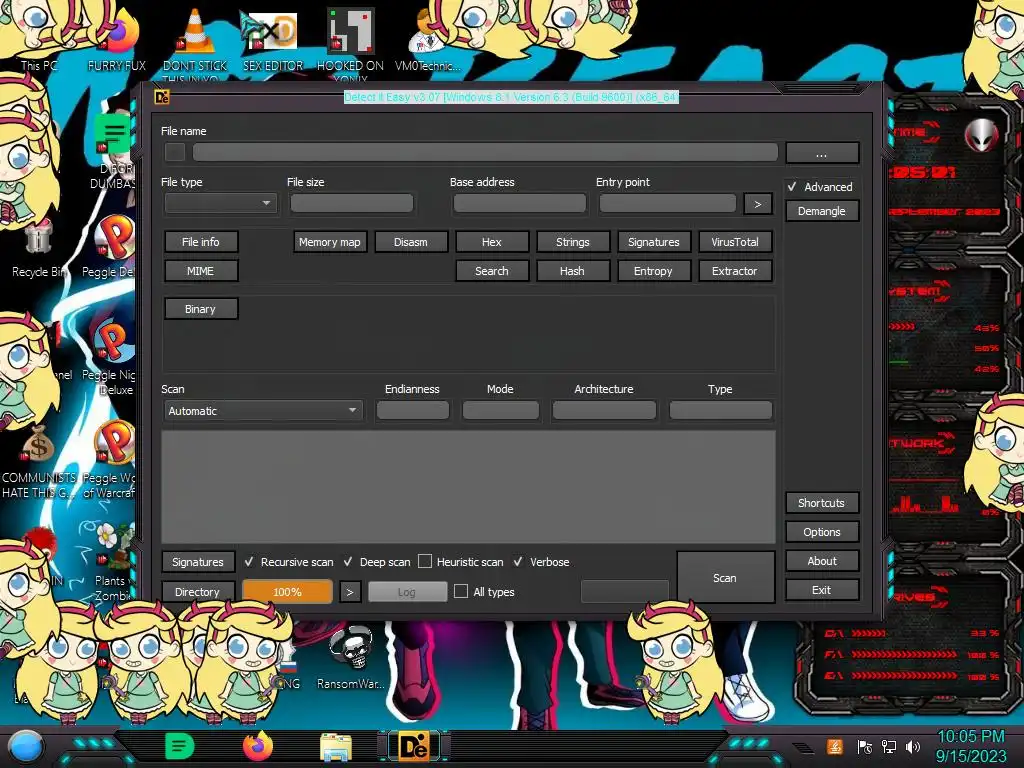Open the Disasm view
The height and width of the screenshot is (768, 1024).
[411, 242]
